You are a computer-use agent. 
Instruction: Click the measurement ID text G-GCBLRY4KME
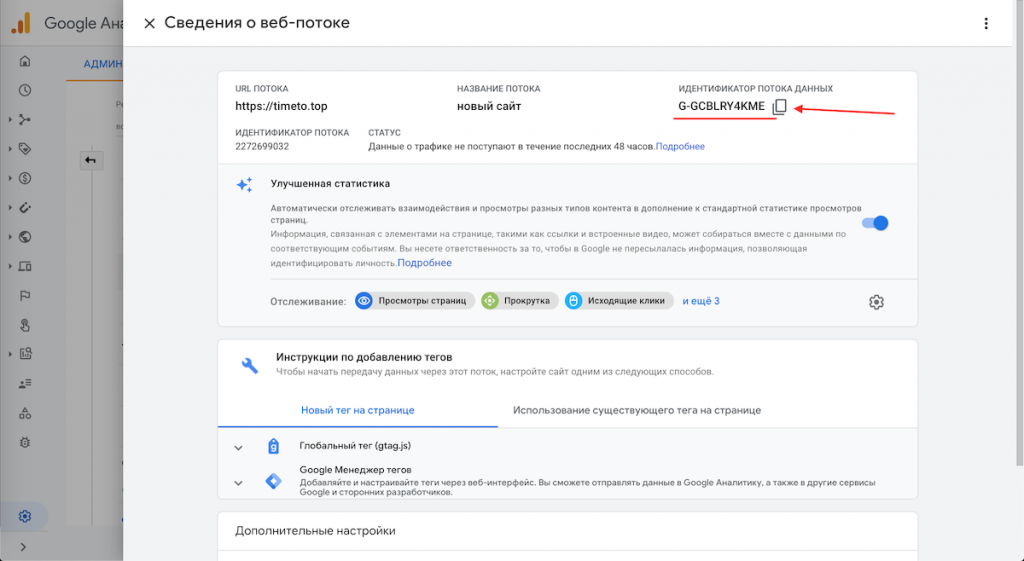click(x=721, y=106)
